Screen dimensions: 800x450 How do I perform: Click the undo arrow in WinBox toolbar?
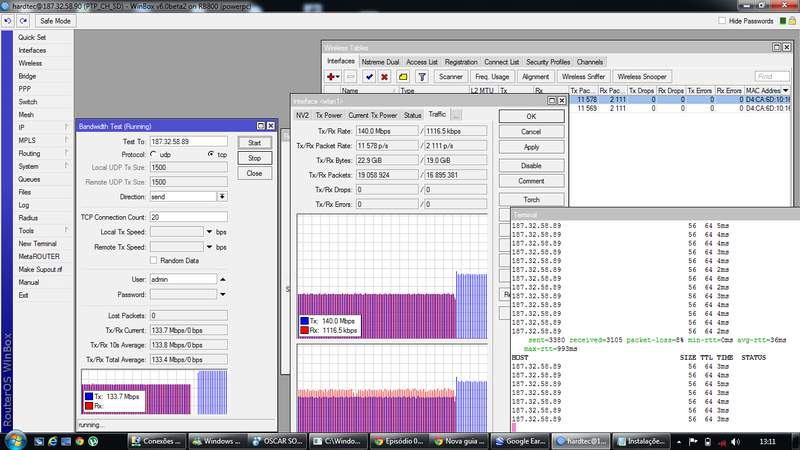coord(8,20)
